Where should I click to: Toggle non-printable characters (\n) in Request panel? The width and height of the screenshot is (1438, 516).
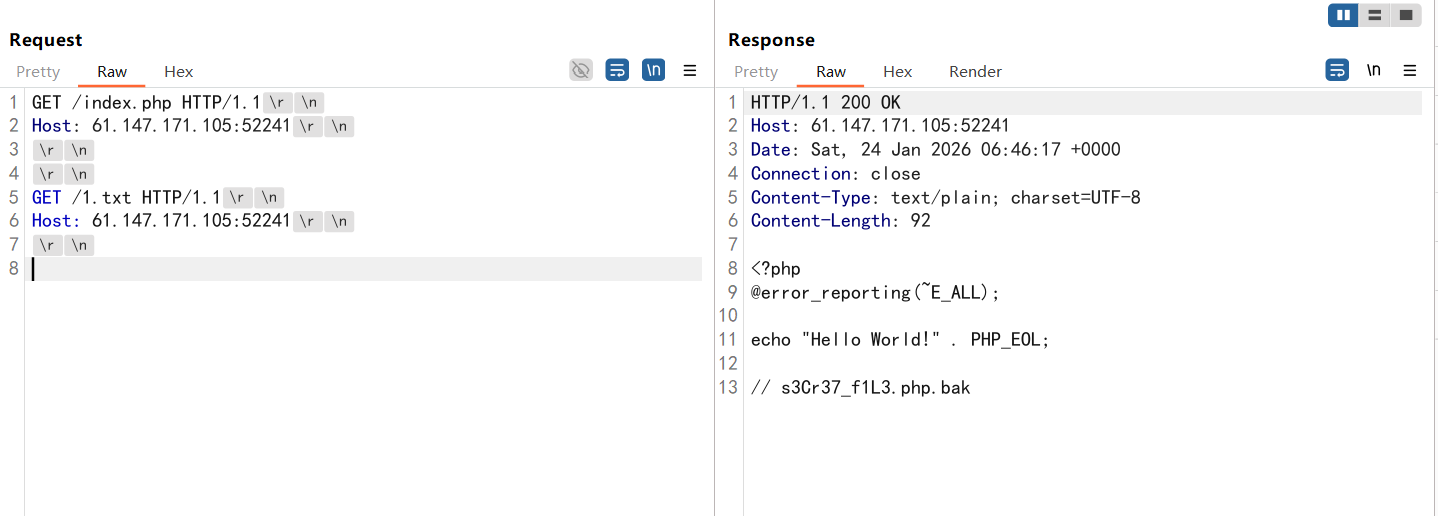click(x=653, y=70)
